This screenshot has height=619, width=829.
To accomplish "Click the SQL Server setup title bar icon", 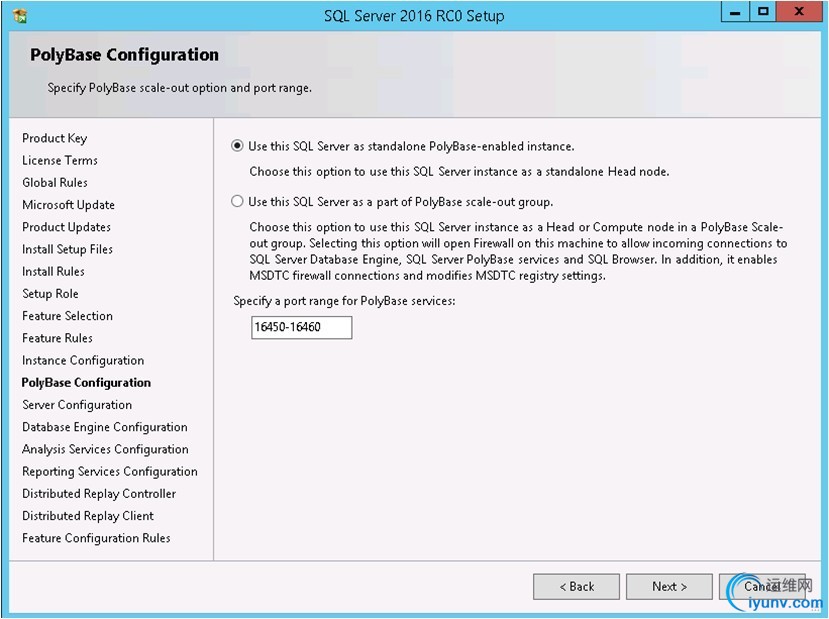I will 20,16.
